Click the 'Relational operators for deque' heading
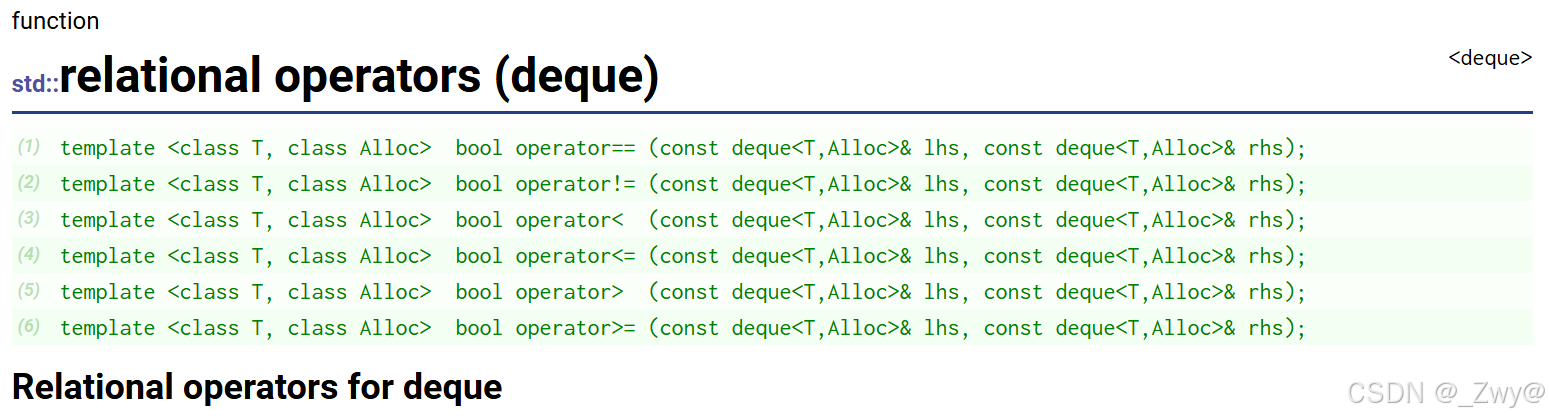The width and height of the screenshot is (1549, 419). pos(257,386)
